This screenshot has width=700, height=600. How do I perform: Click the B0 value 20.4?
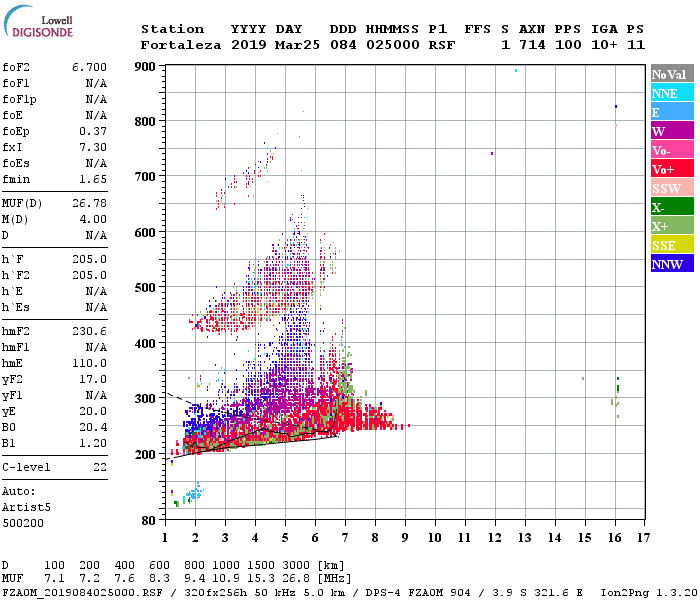[x=93, y=427]
